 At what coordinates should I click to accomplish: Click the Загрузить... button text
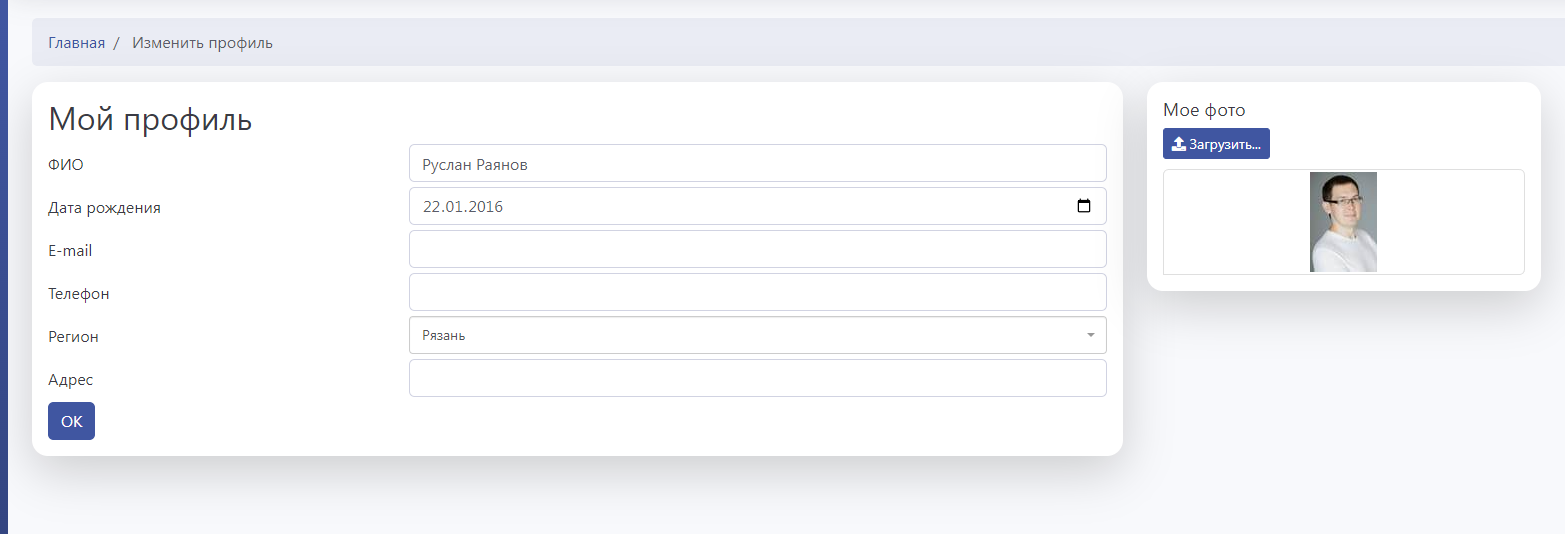click(1225, 144)
